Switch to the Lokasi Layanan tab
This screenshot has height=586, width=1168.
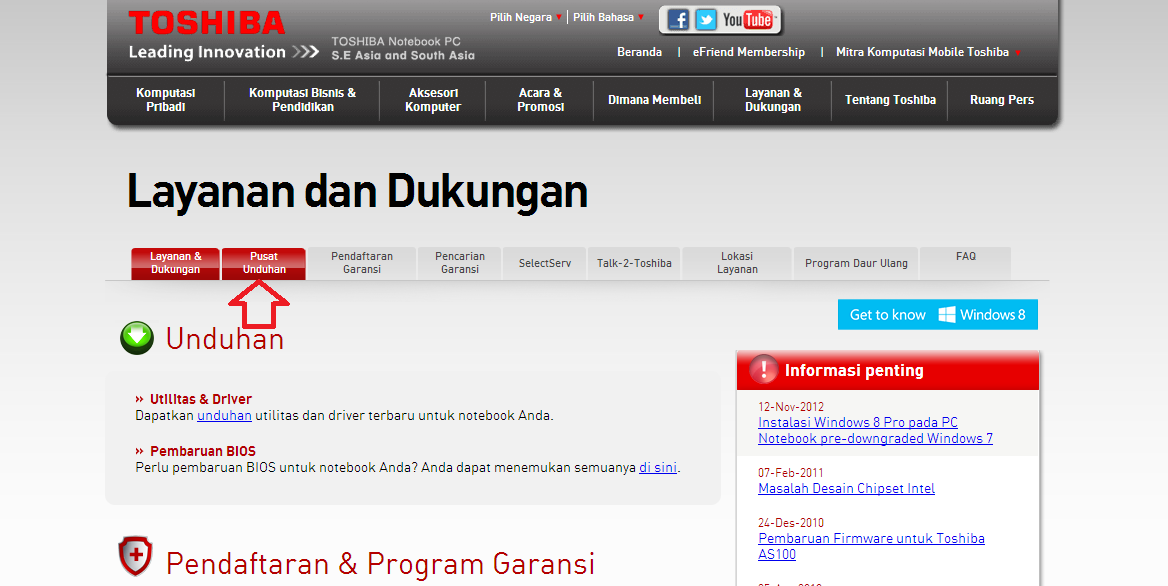point(737,263)
